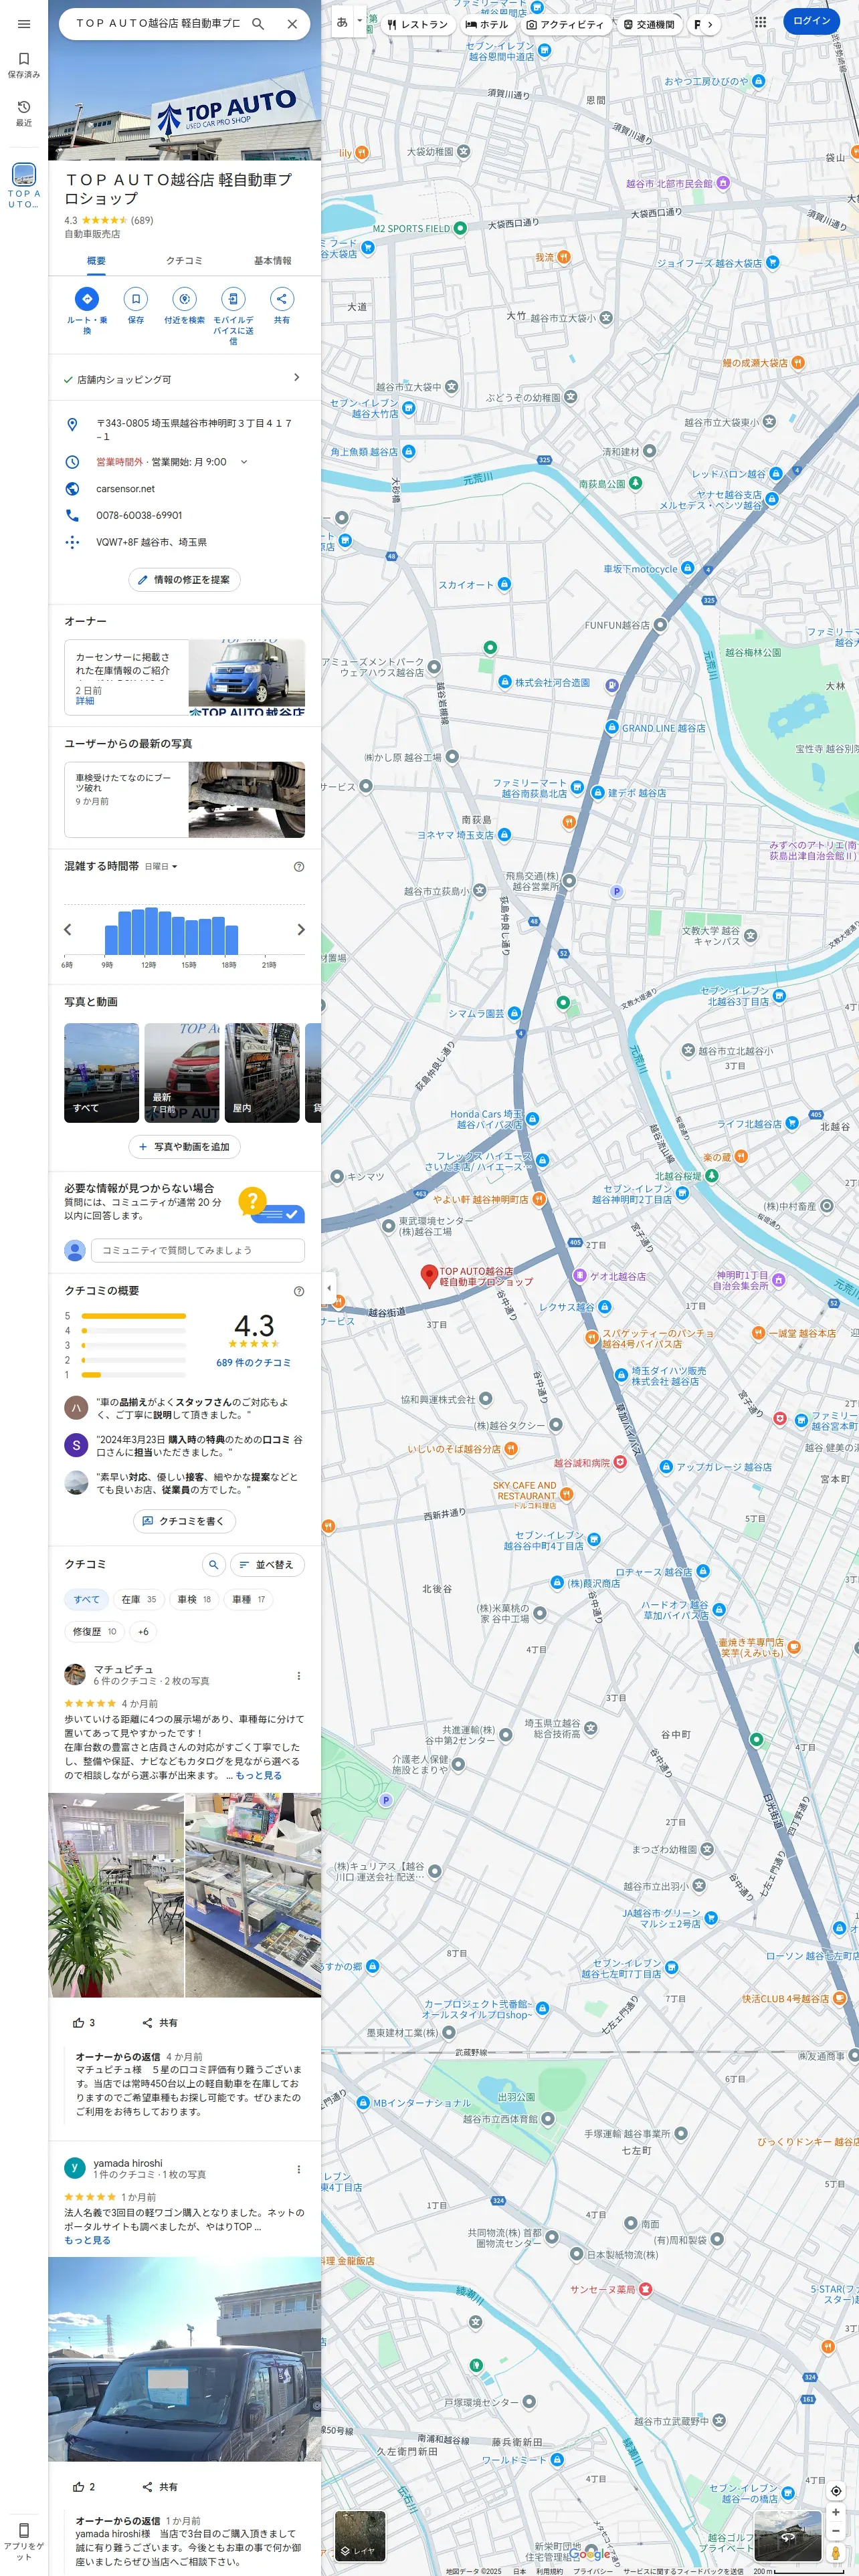The height and width of the screenshot is (2576, 859).
Task: Expand the business hours dropdown arrow
Action: (x=243, y=462)
